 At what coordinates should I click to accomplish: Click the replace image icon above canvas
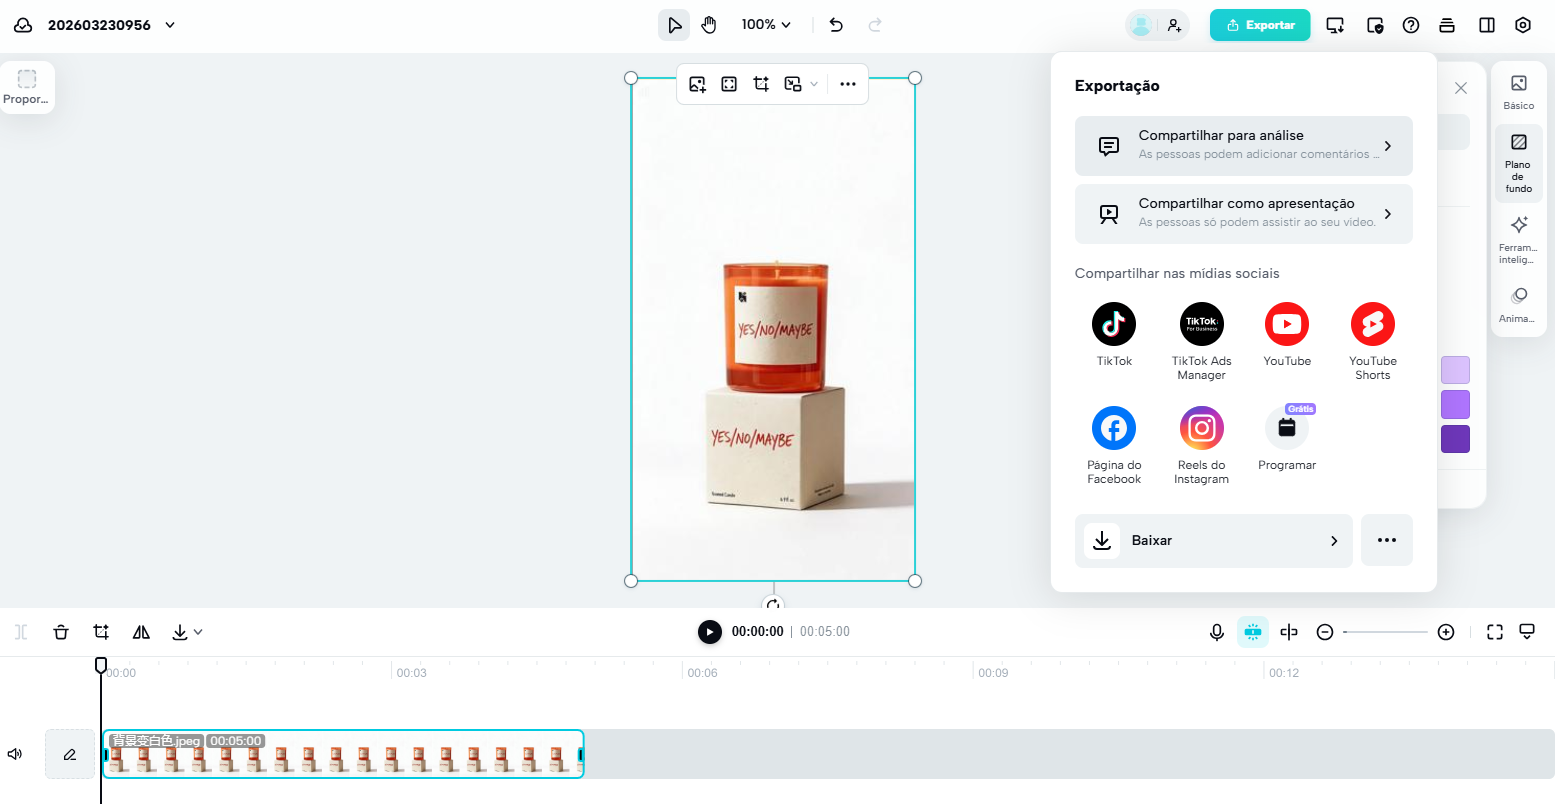[x=698, y=84]
